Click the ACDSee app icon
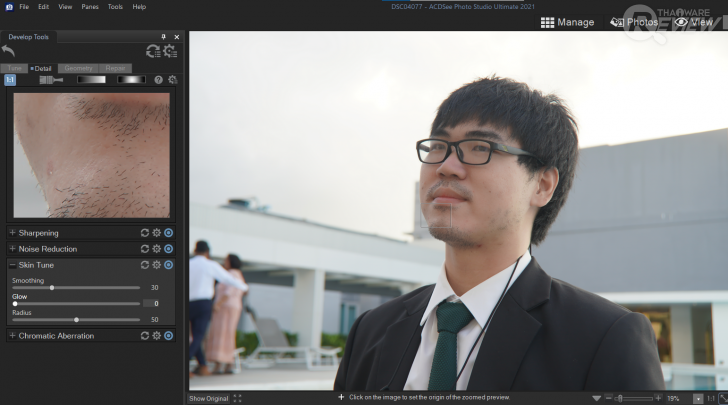 9,7
